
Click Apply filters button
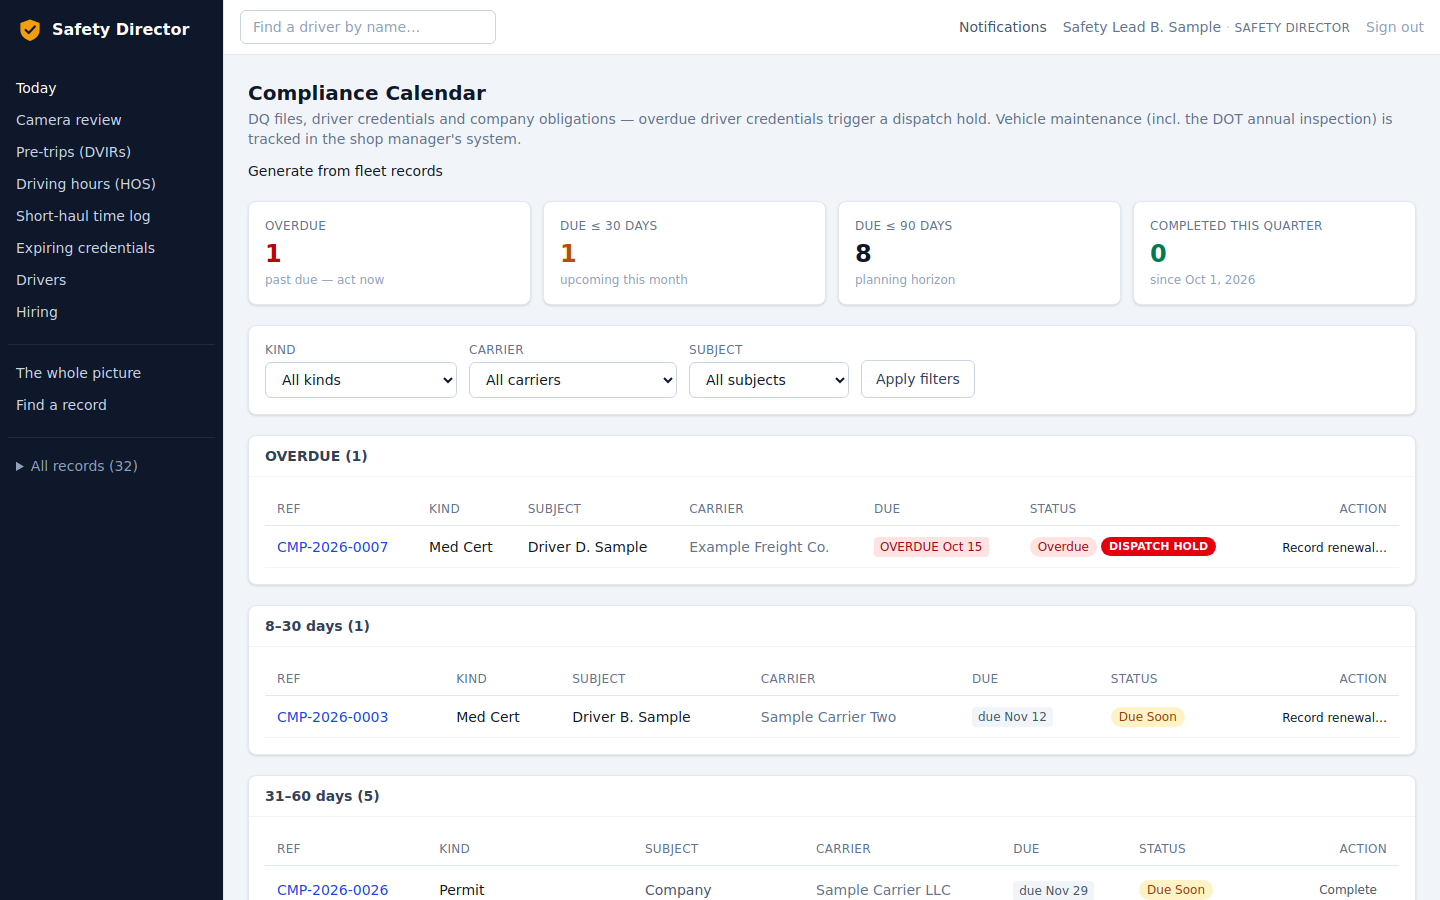918,379
